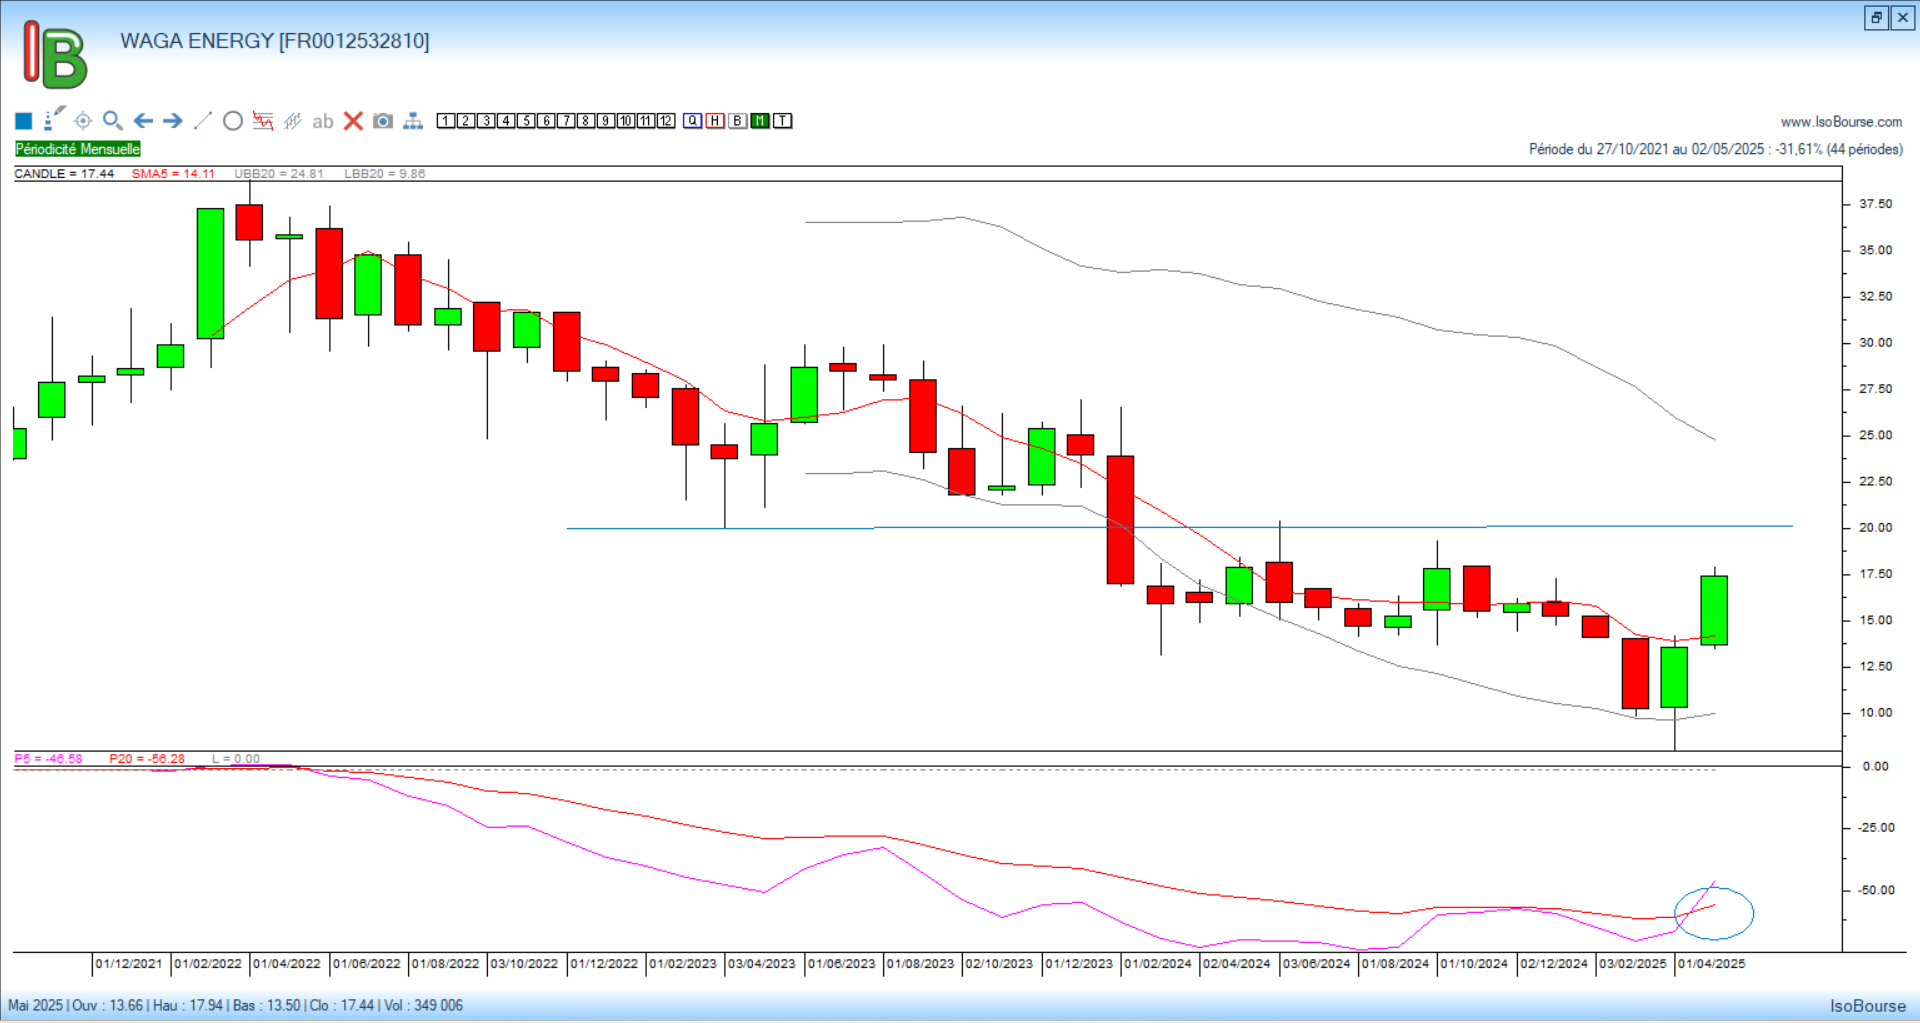Viewport: 1920px width, 1023px height.
Task: Restore the chart window size
Action: point(1876,17)
